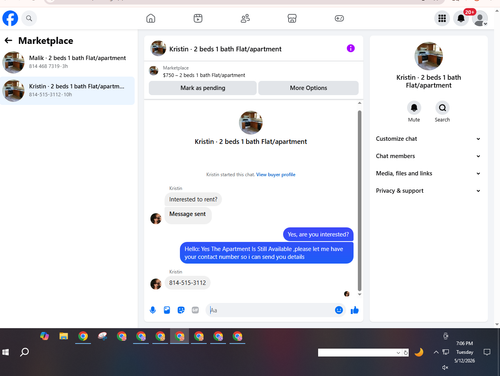
Task: Open the account profile menu
Action: click(x=480, y=19)
